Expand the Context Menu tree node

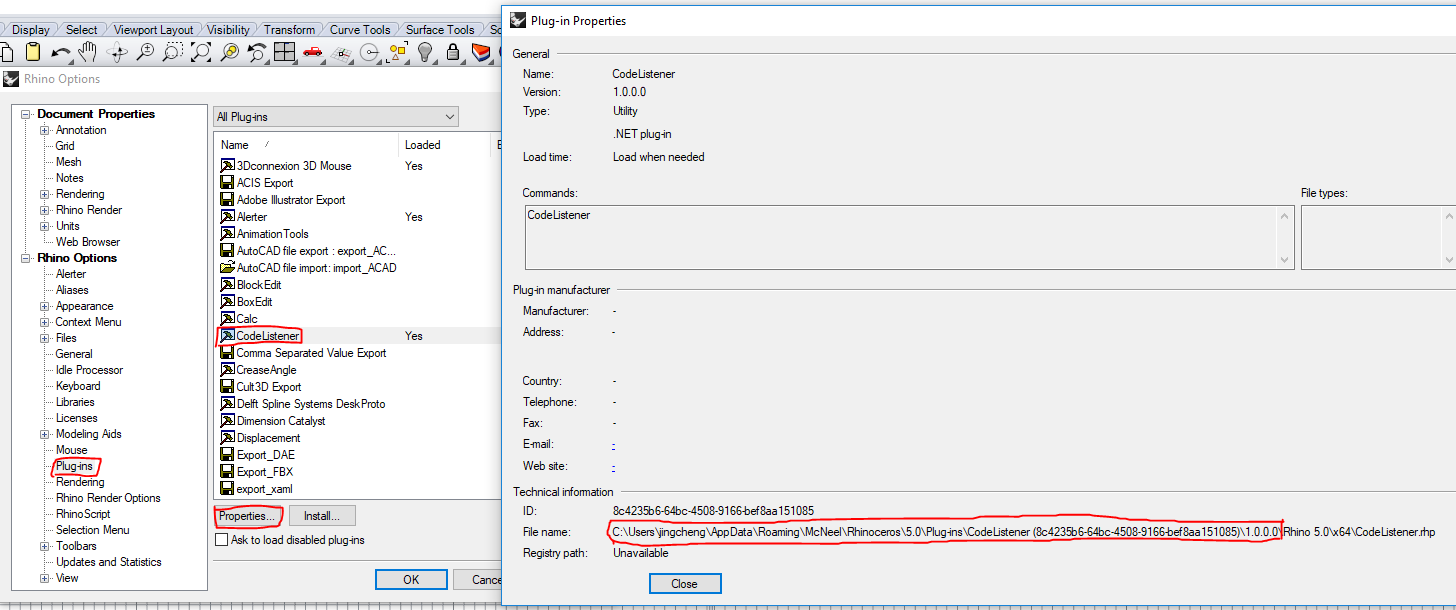45,322
